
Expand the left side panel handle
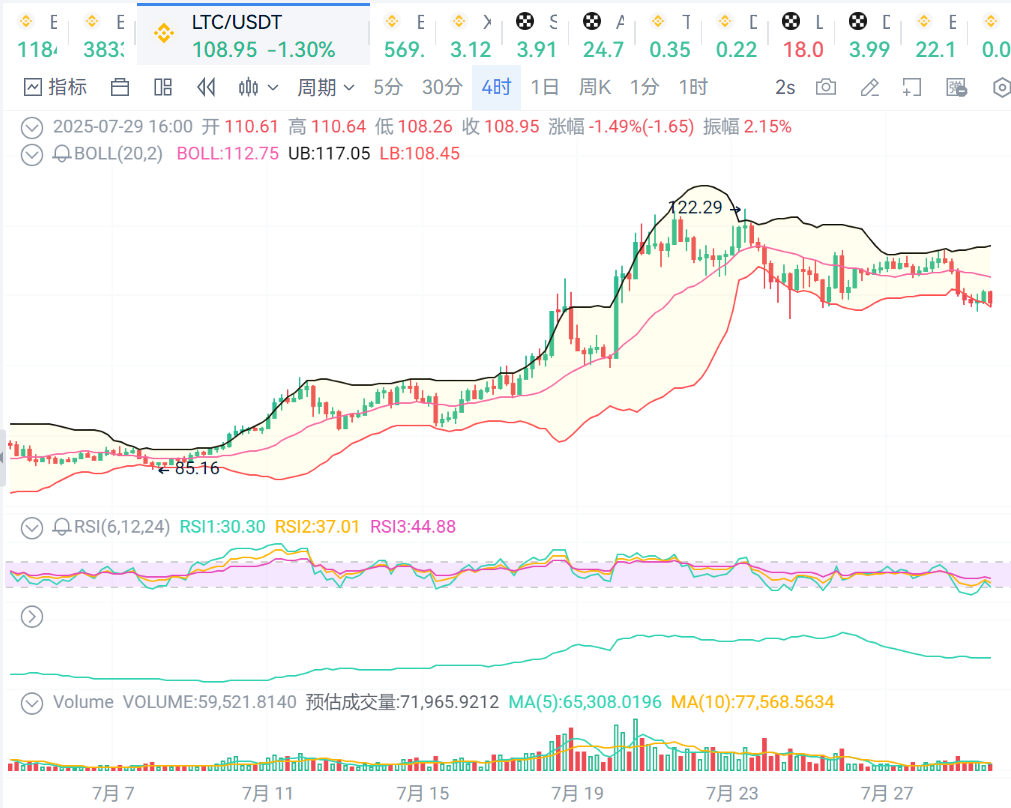pos(3,458)
